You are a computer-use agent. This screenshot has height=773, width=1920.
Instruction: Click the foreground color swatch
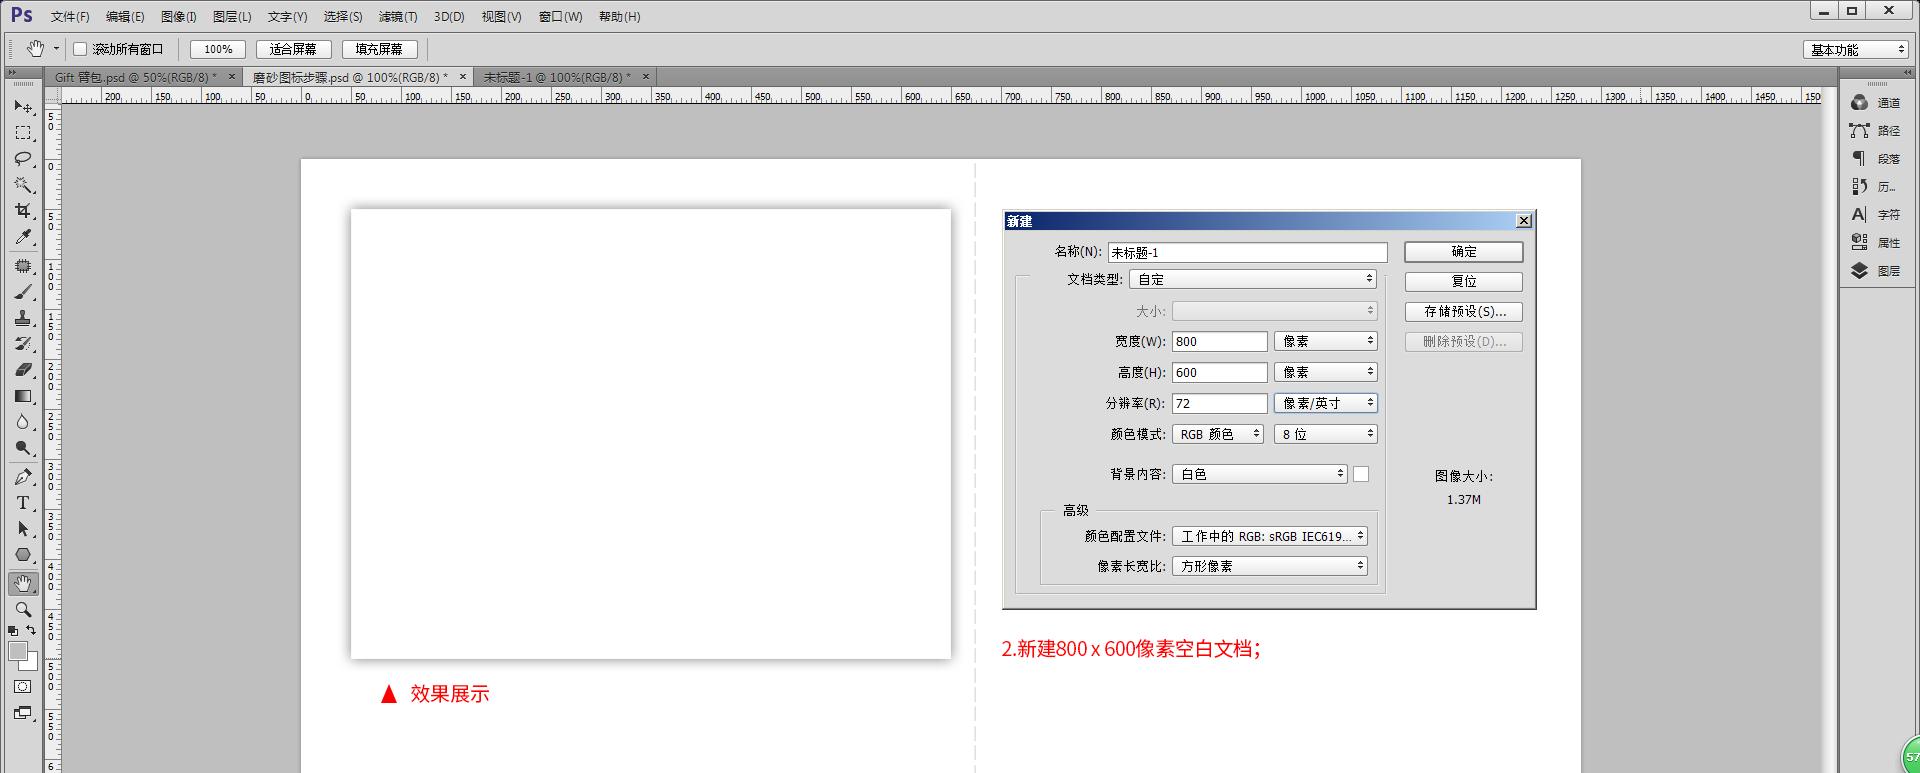point(18,651)
